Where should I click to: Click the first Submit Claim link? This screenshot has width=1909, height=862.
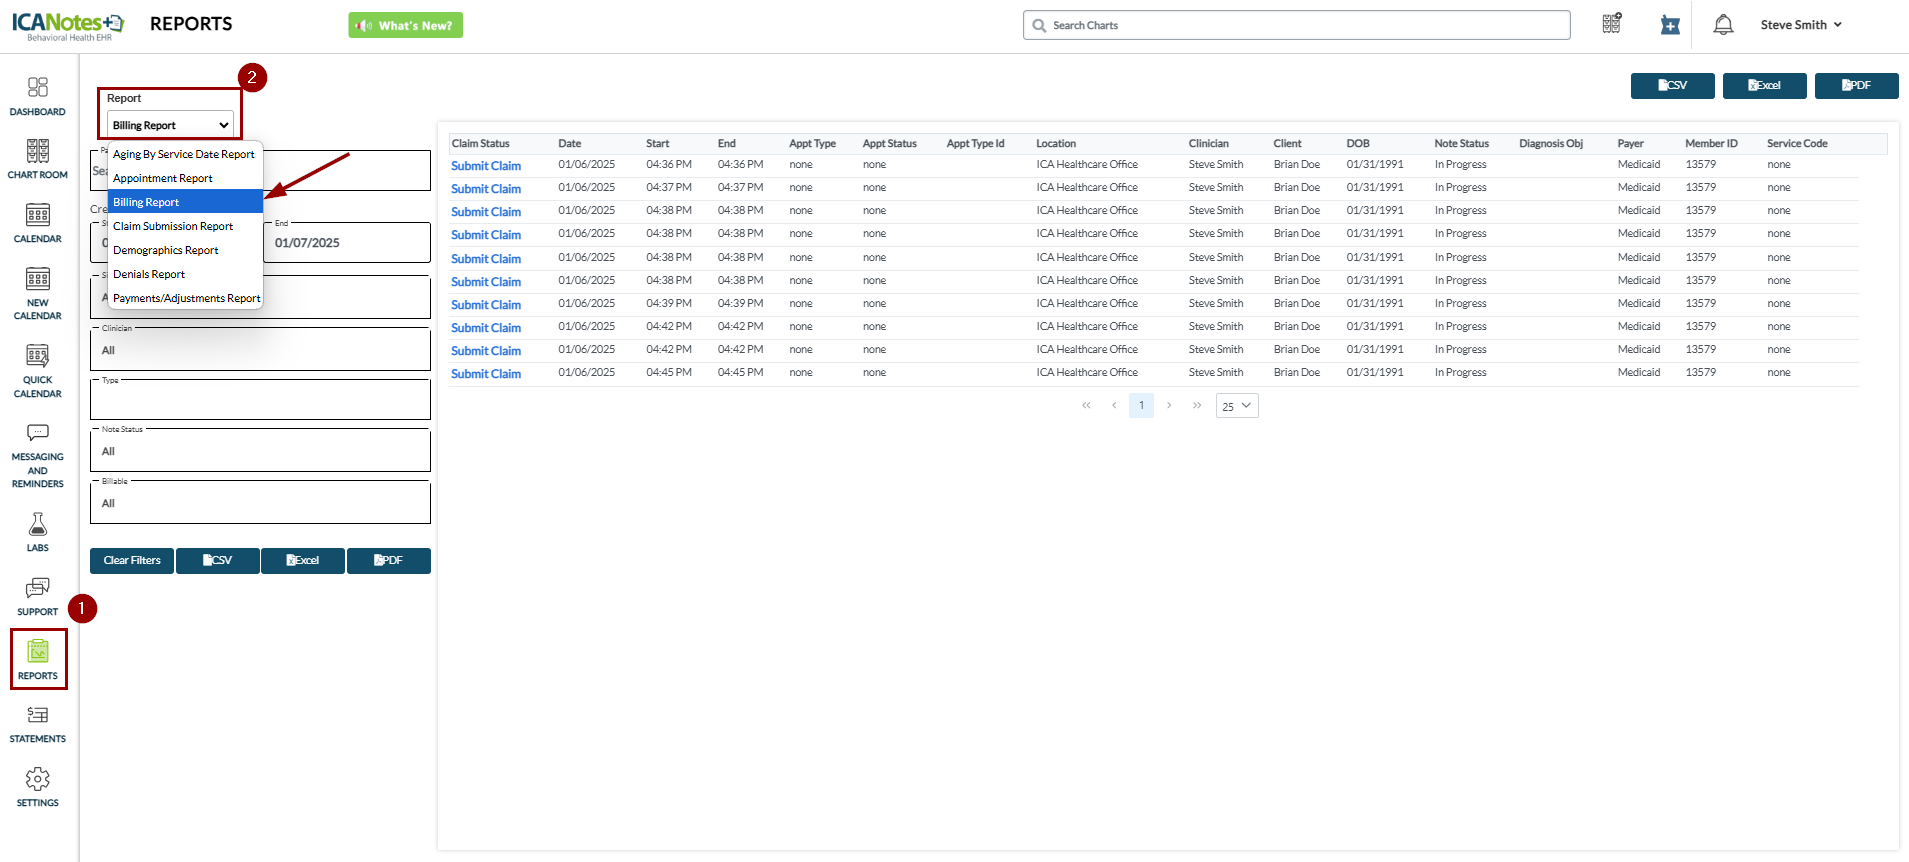coord(486,166)
